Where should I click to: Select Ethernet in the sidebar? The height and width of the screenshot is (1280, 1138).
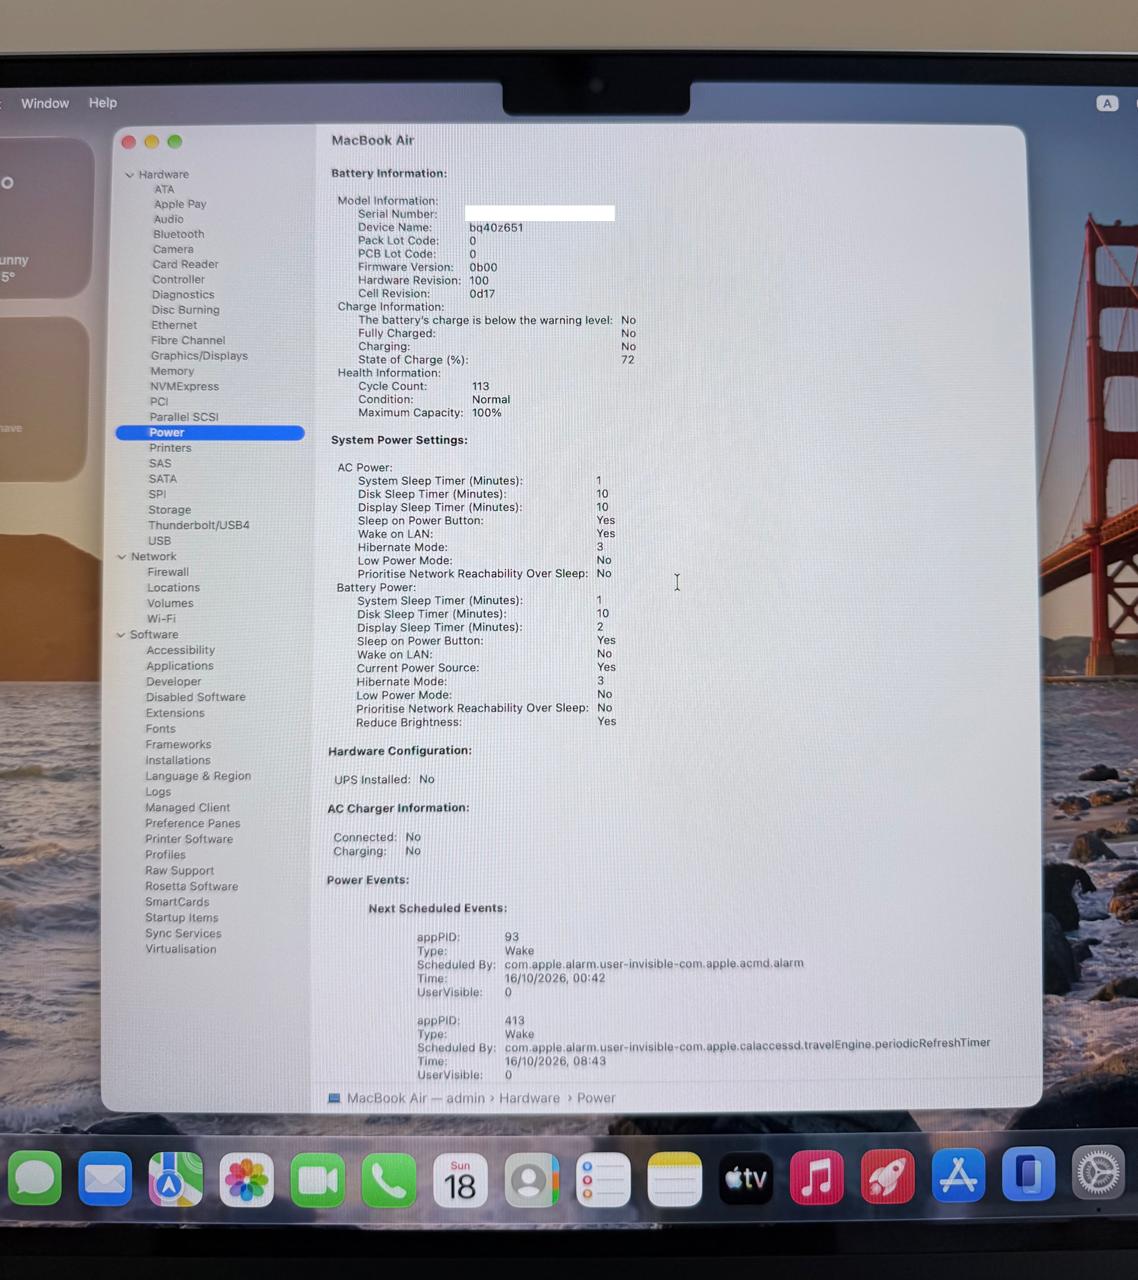point(174,325)
